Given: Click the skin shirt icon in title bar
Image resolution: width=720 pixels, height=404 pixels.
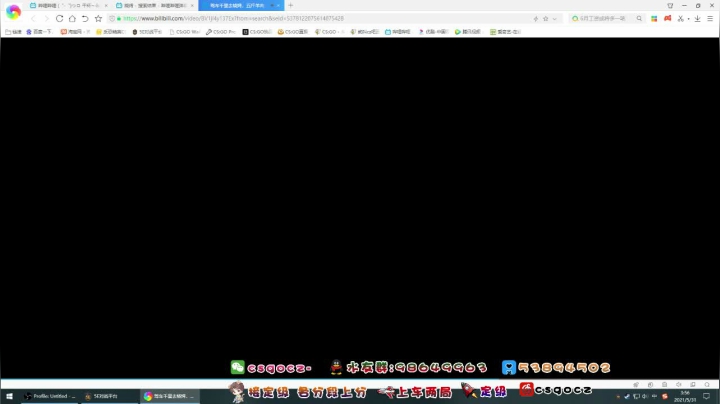Looking at the screenshot, I should [670, 6].
